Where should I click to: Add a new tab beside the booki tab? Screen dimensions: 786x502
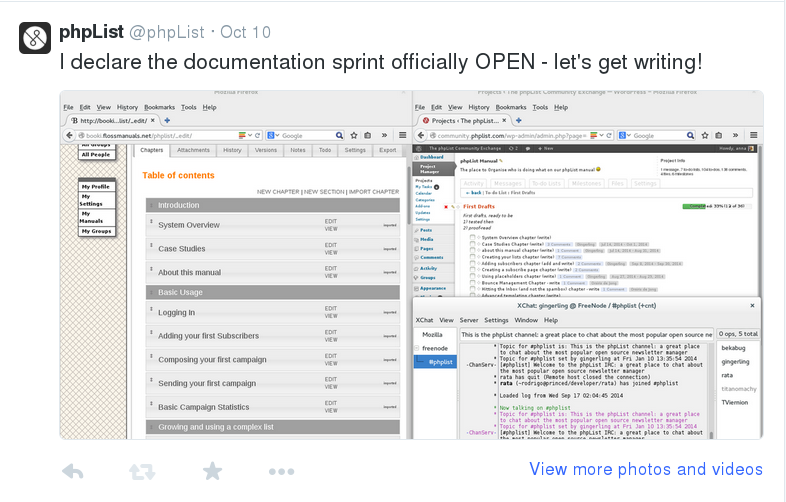pyautogui.click(x=167, y=120)
